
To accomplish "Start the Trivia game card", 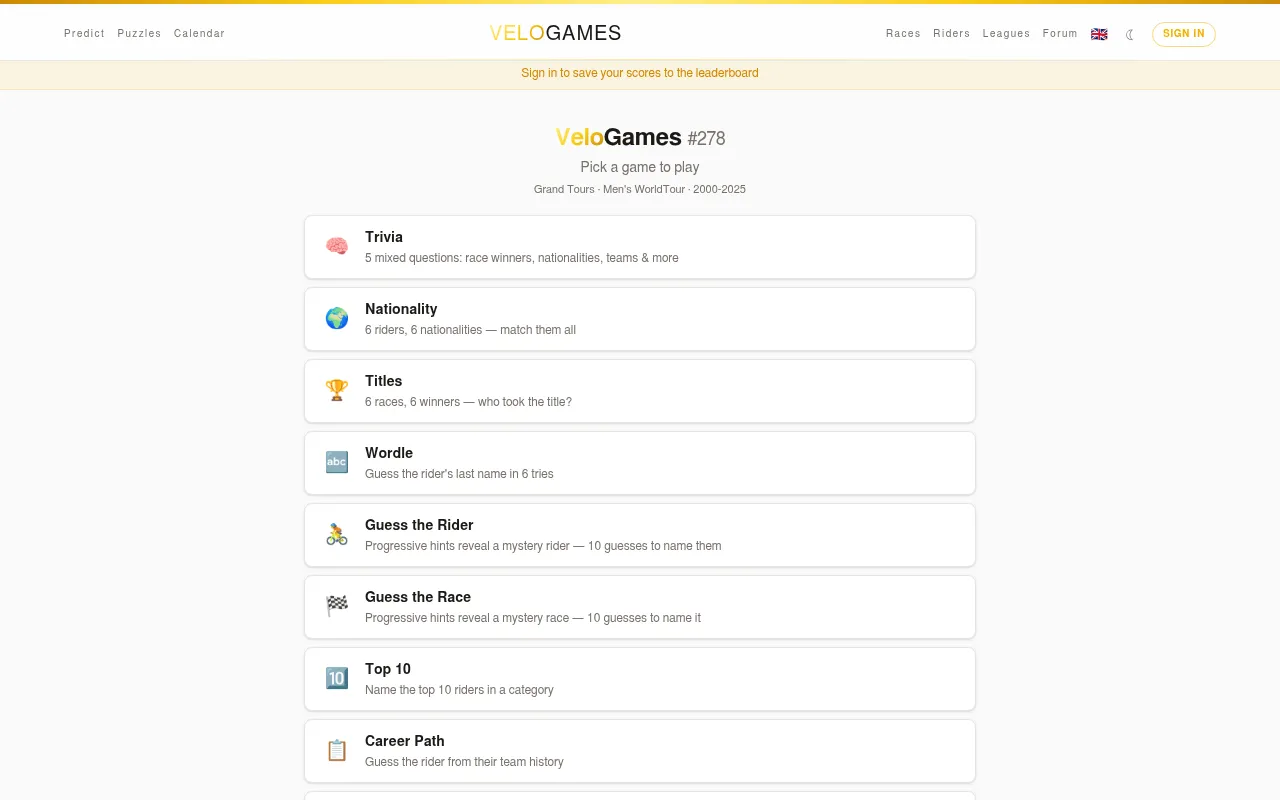I will click(640, 247).
